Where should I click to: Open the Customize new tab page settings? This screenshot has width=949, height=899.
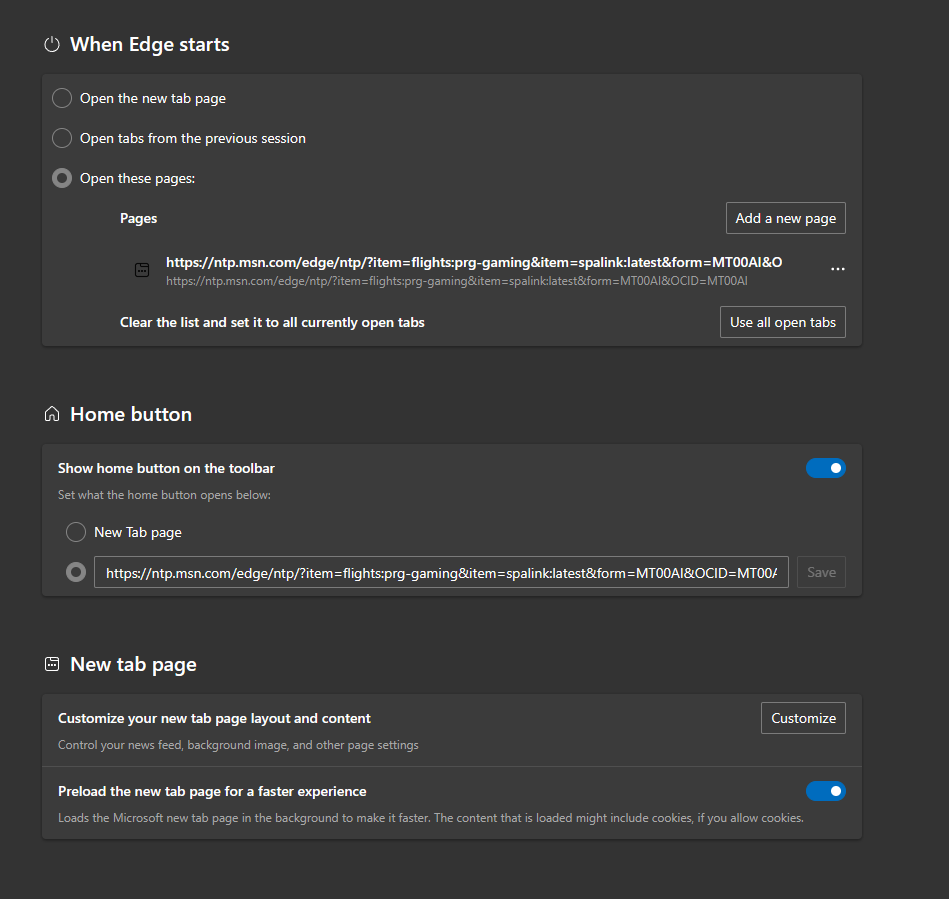tap(803, 717)
